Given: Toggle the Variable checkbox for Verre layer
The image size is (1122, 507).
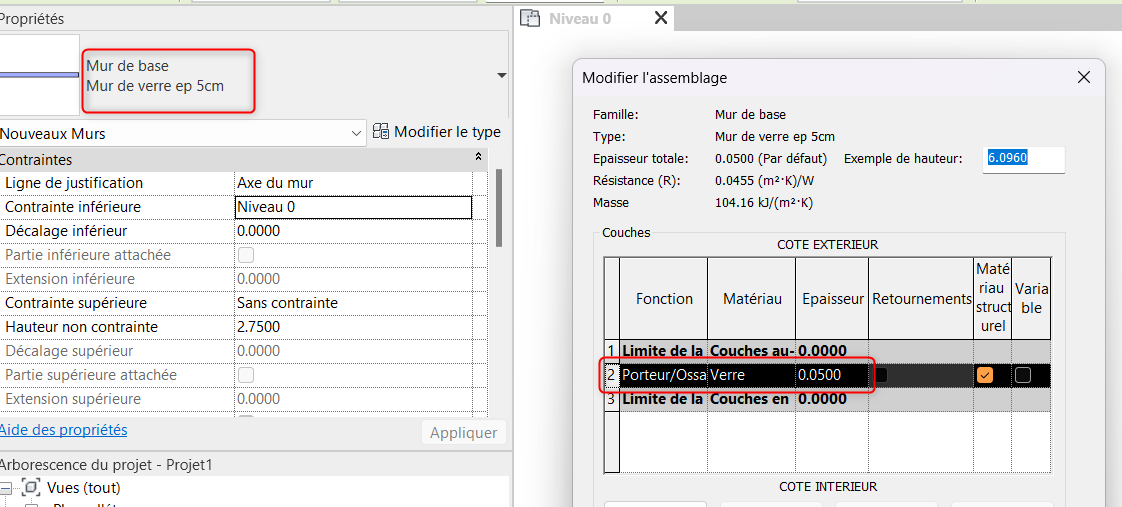Looking at the screenshot, I should (1023, 375).
